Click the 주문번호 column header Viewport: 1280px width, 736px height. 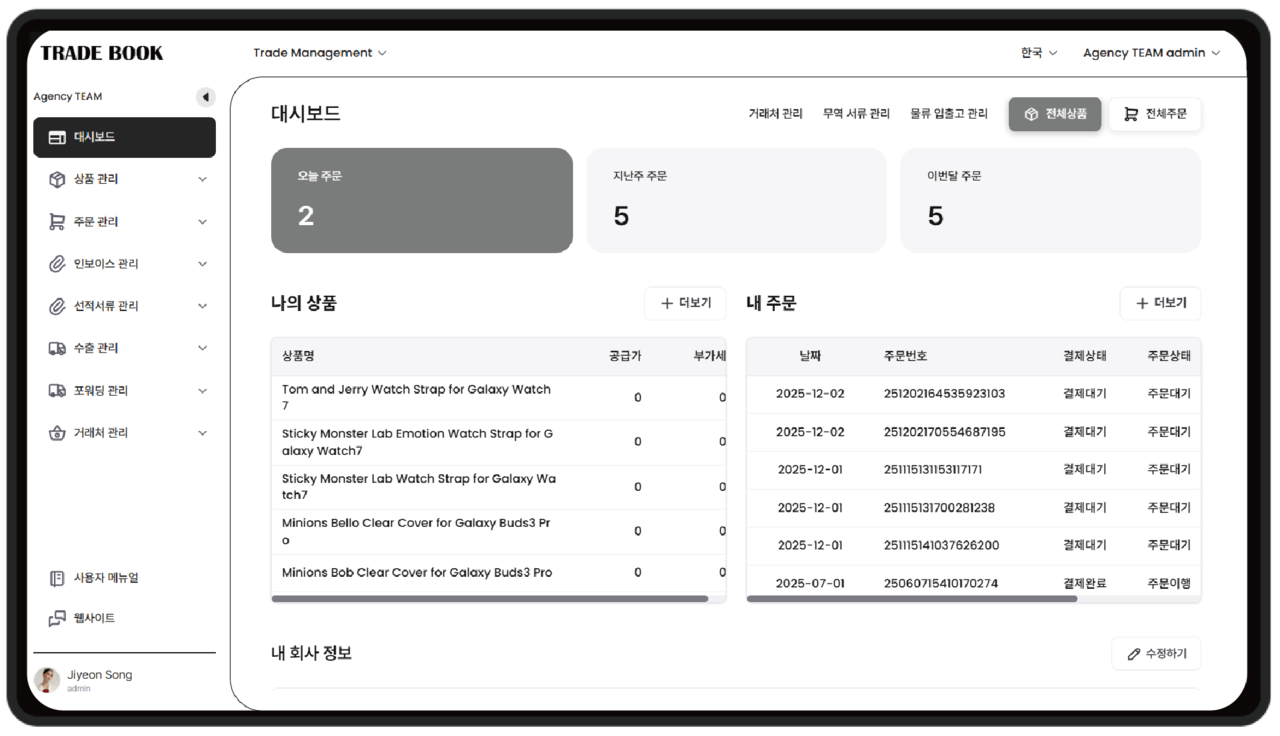point(905,356)
